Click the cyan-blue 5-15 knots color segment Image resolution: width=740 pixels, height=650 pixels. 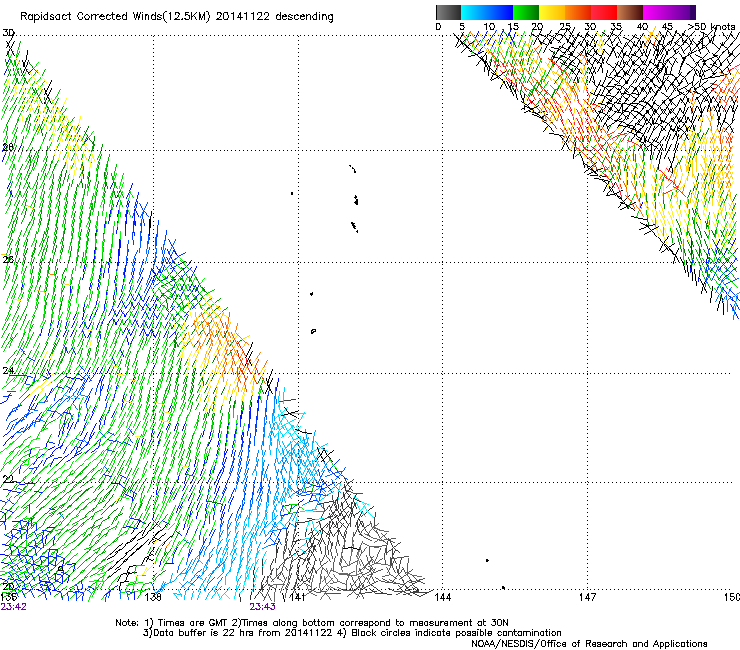tap(487, 12)
